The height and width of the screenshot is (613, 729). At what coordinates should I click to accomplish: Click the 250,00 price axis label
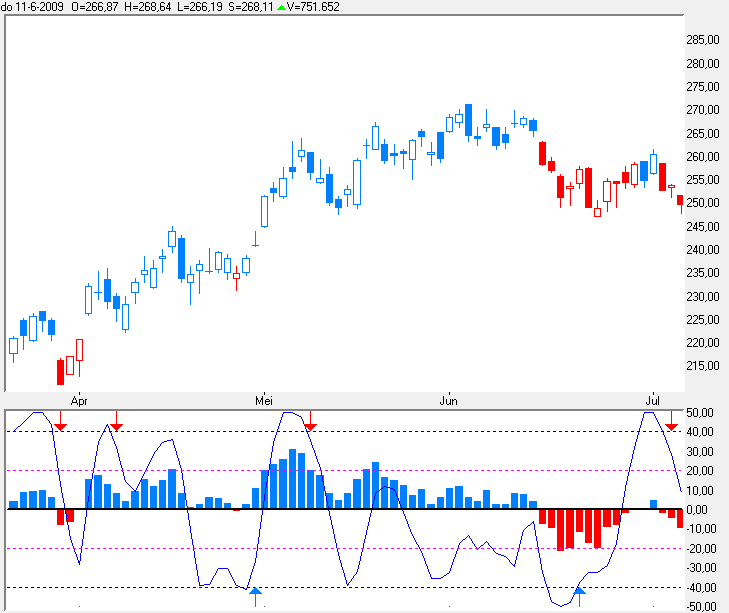coord(704,203)
